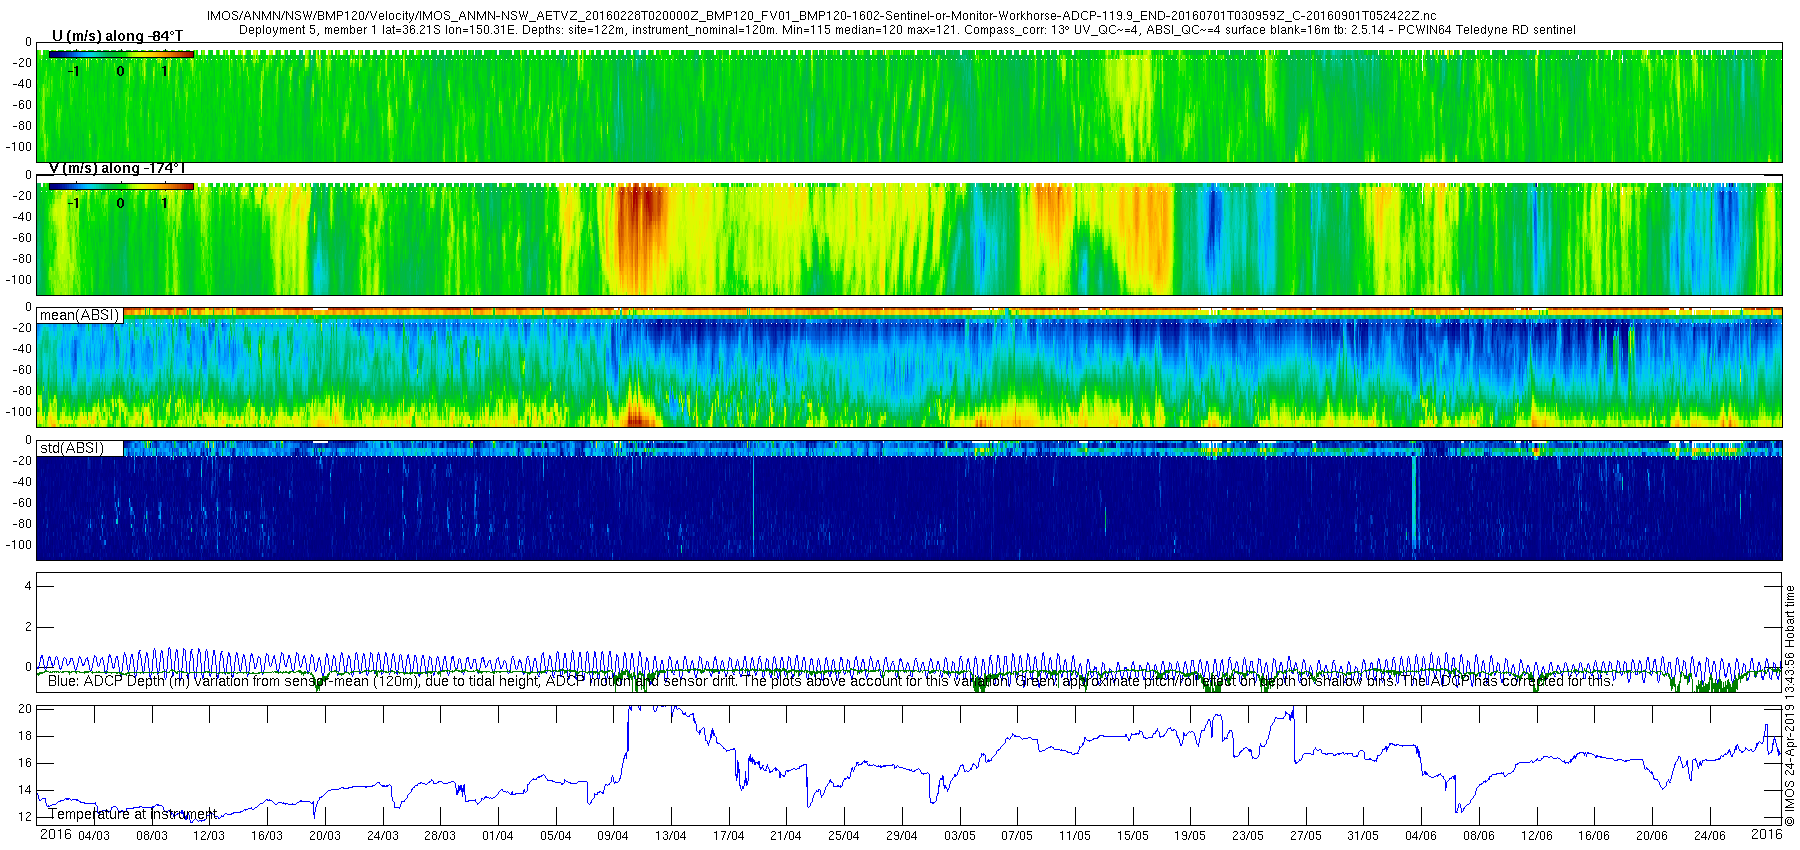The image size is (1800, 850).
Task: Click the 'Blue: ADCP Depth (m) variation' caption
Action: tap(830, 681)
